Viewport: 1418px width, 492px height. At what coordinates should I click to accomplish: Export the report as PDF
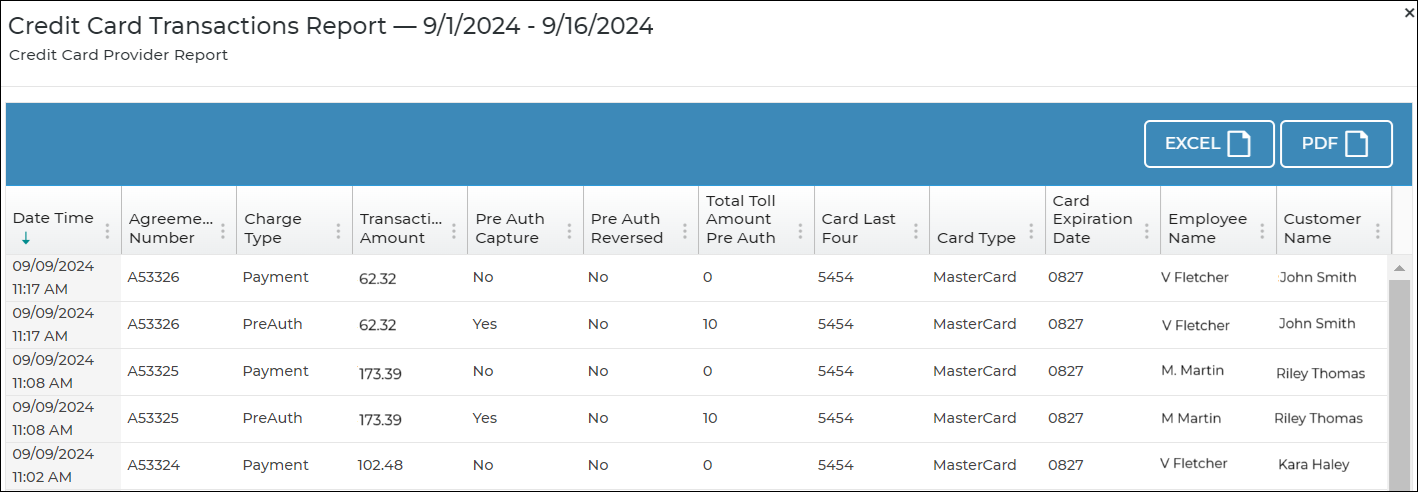(x=1335, y=144)
